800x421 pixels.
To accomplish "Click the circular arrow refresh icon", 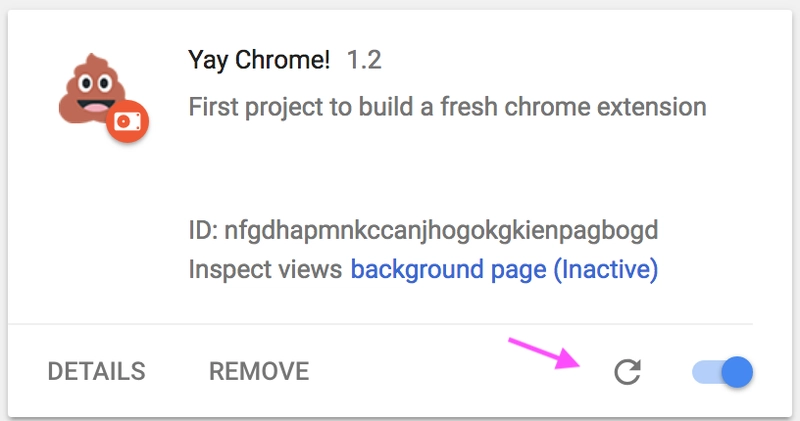I will [627, 372].
